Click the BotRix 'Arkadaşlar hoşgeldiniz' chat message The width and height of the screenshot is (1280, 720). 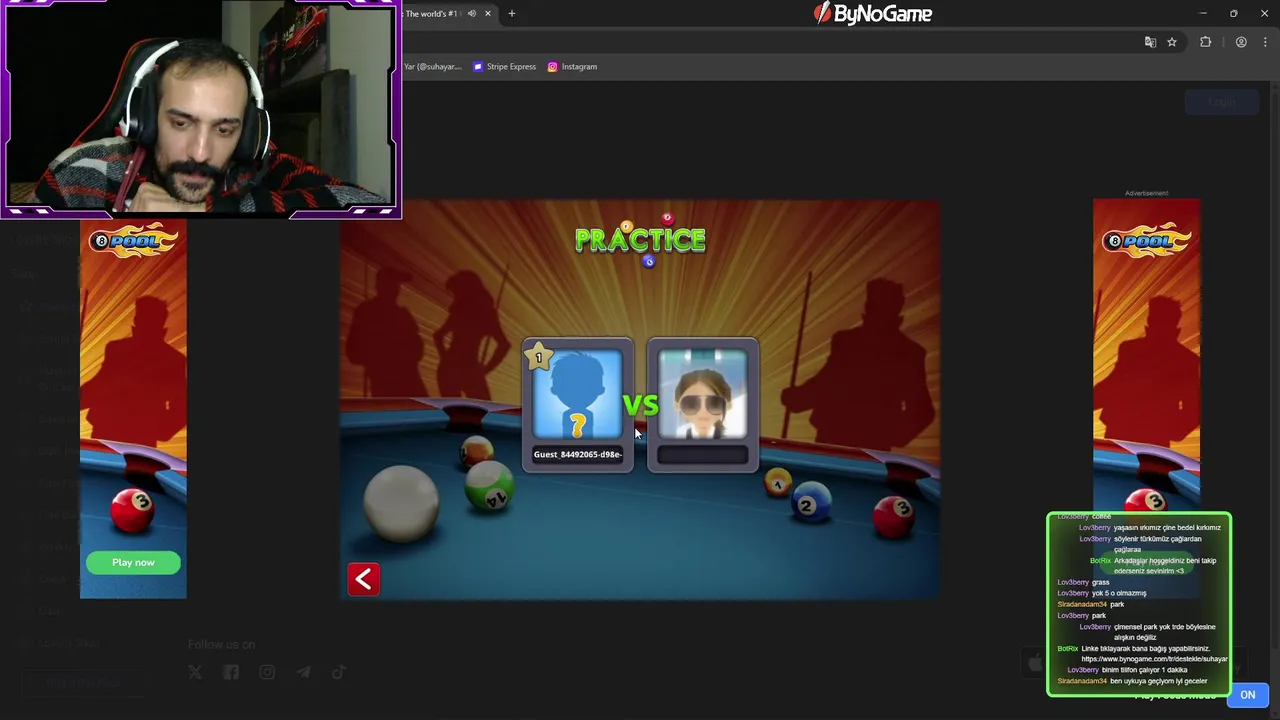[x=1153, y=565]
